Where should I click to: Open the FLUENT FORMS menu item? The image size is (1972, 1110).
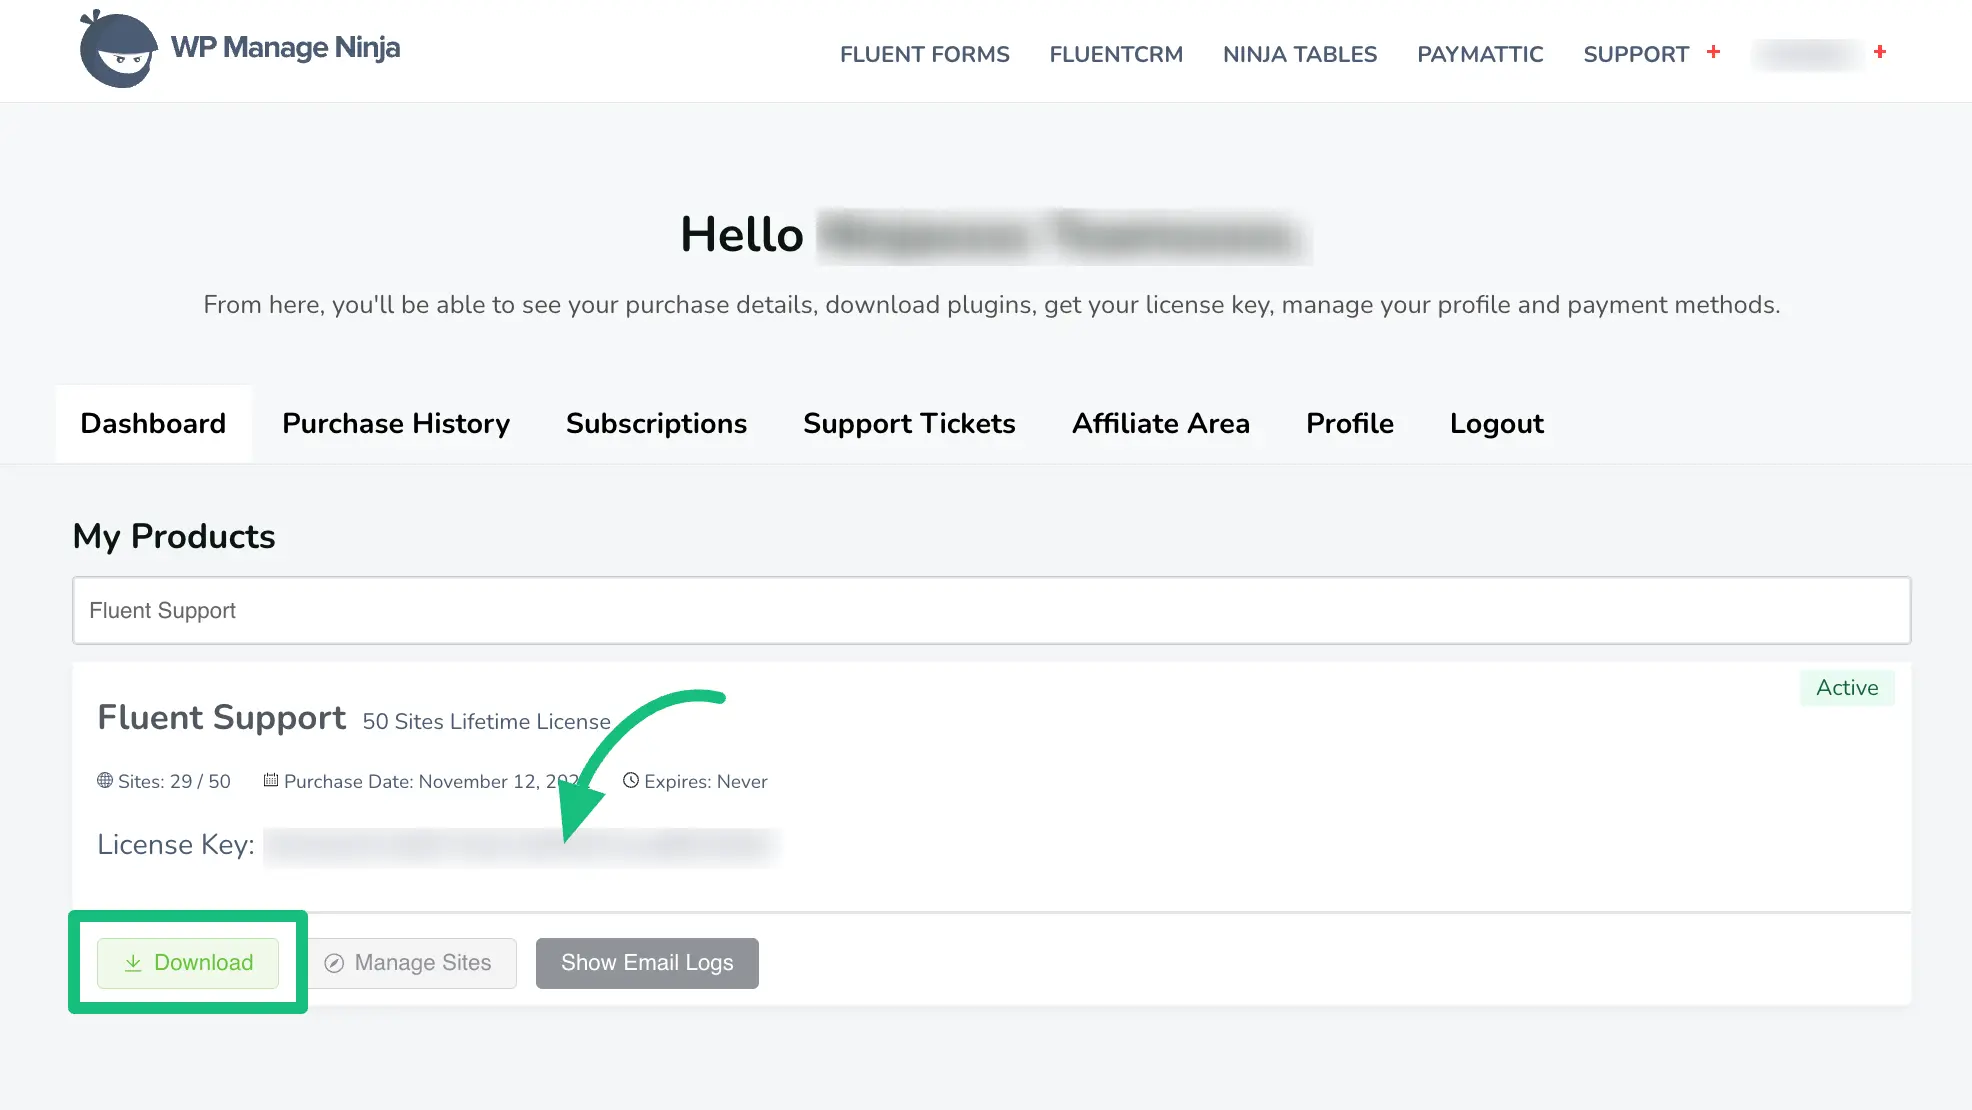pos(925,54)
